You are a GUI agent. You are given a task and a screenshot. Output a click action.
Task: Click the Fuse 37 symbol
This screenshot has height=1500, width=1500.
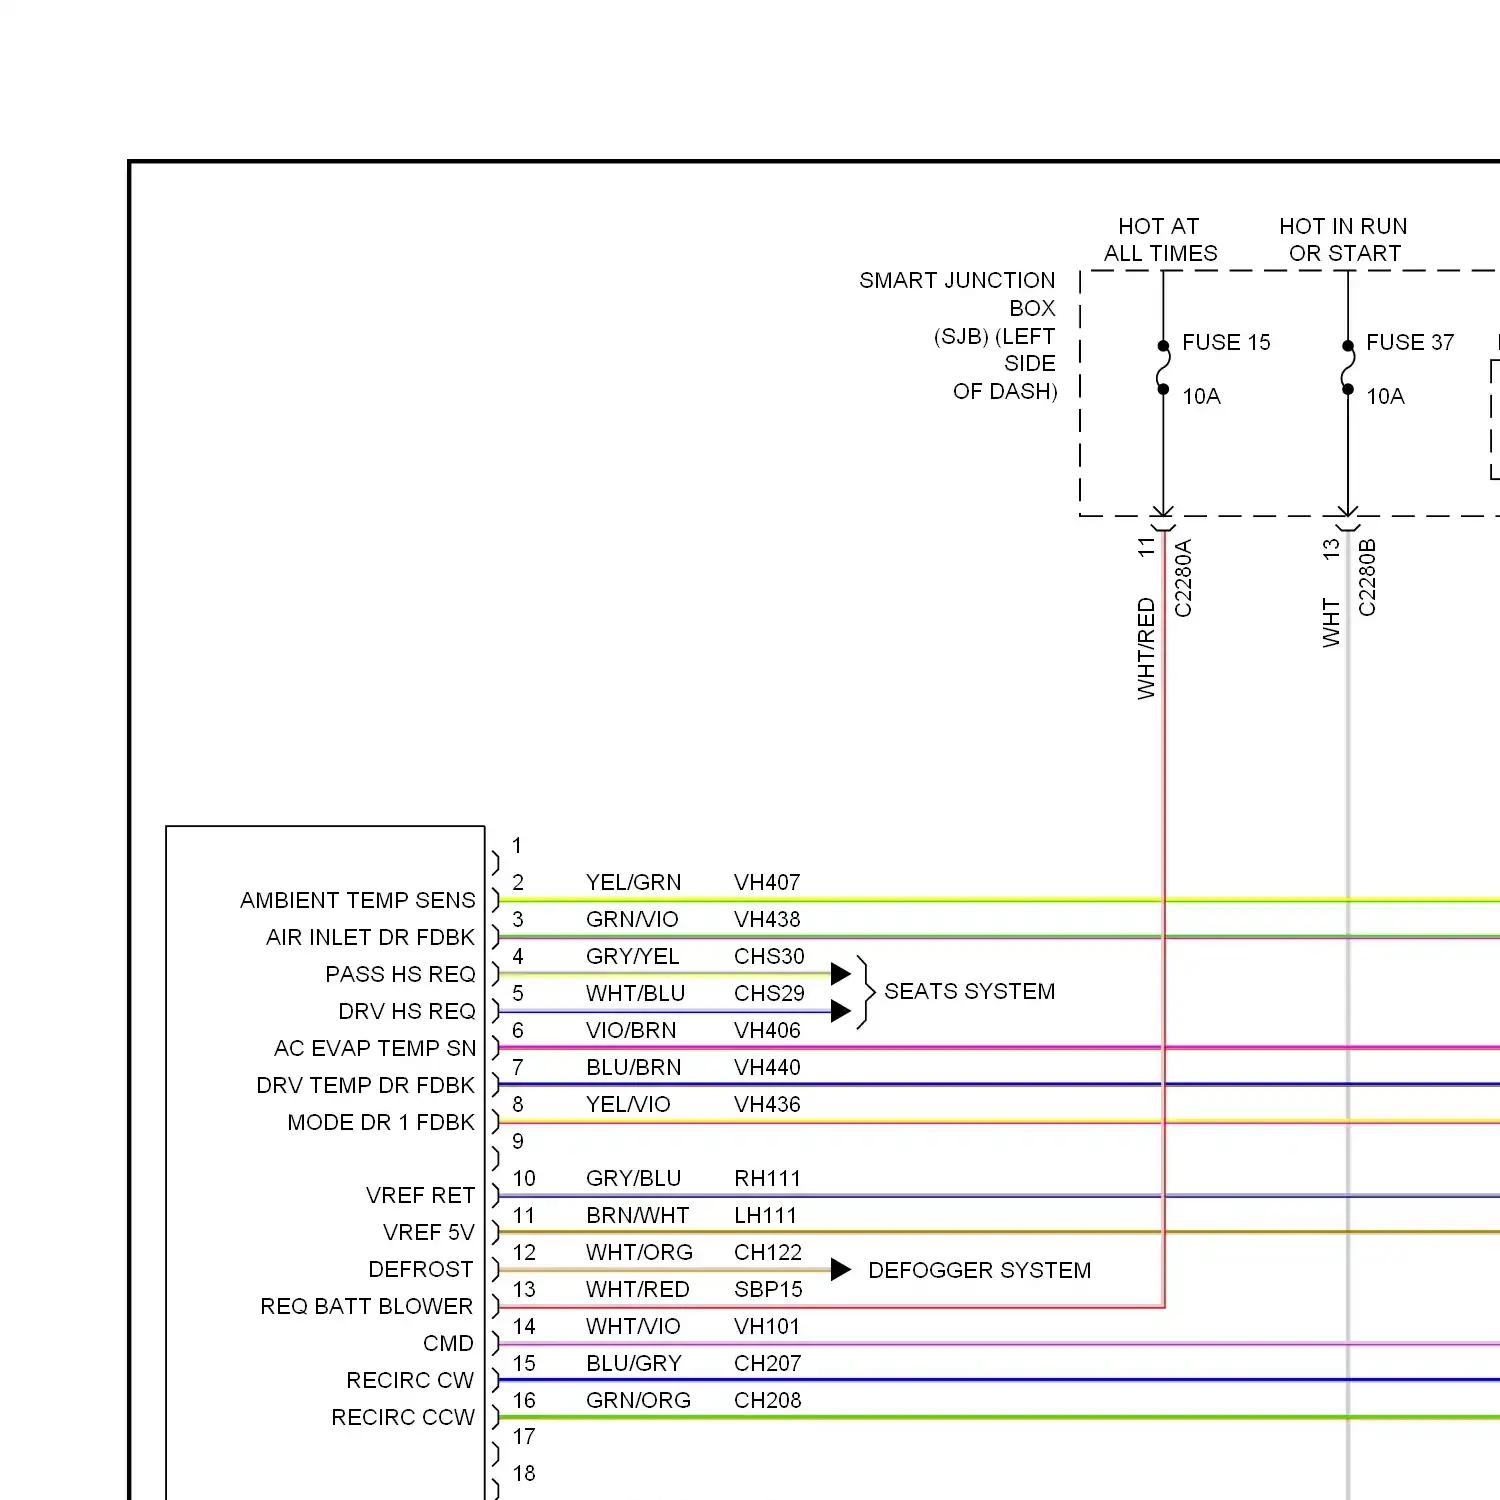pyautogui.click(x=1347, y=367)
